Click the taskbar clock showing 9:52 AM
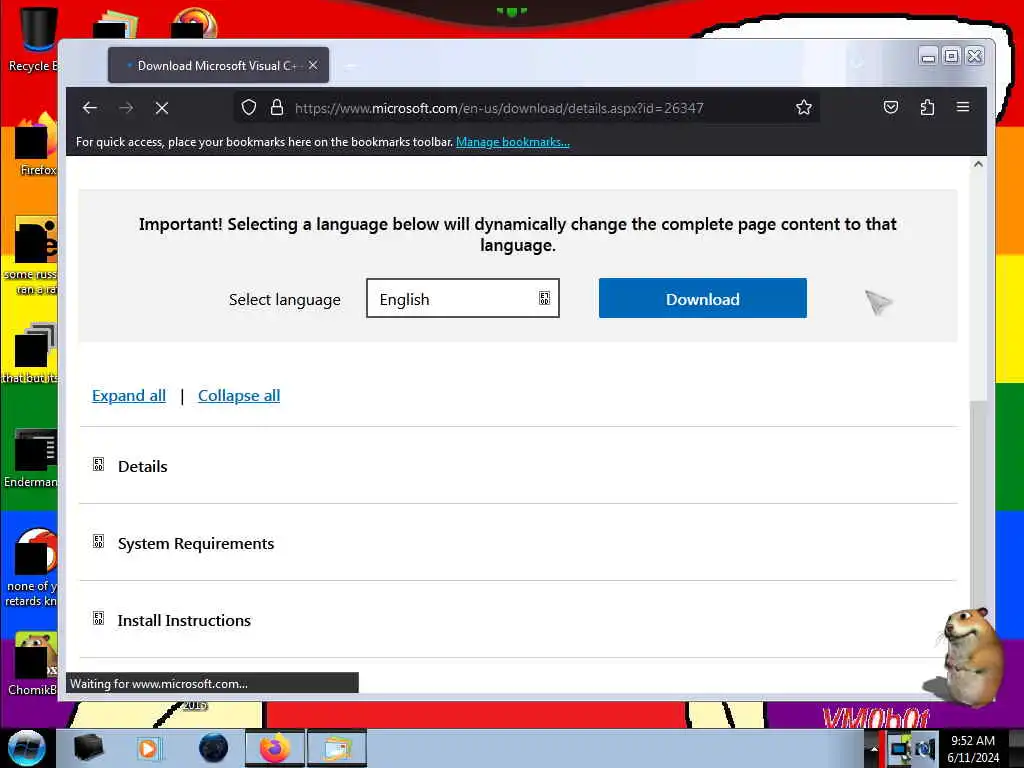The image size is (1024, 768). coord(973,748)
